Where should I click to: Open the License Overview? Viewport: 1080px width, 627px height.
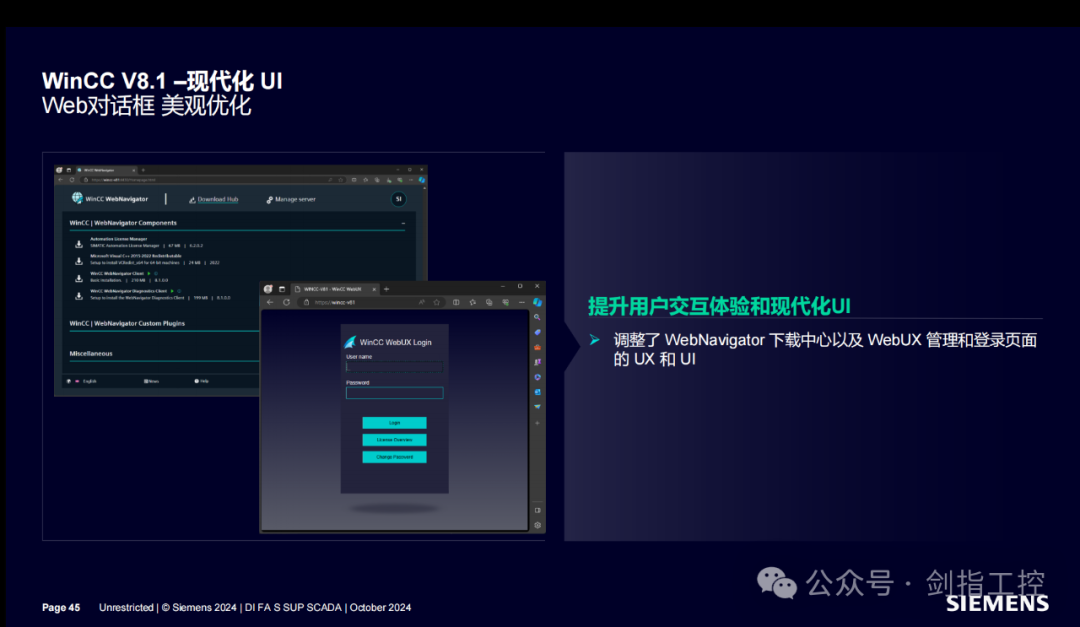[394, 440]
